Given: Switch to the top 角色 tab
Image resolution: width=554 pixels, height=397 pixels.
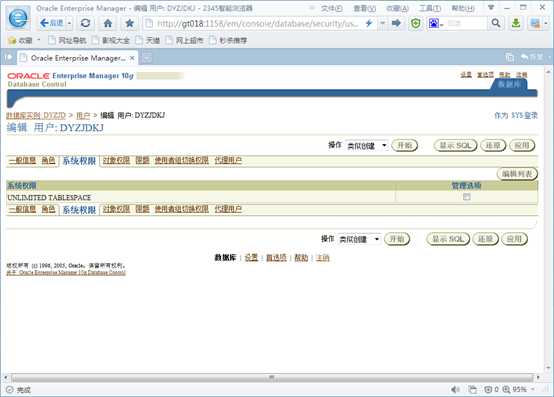Looking at the screenshot, I should pos(48,160).
